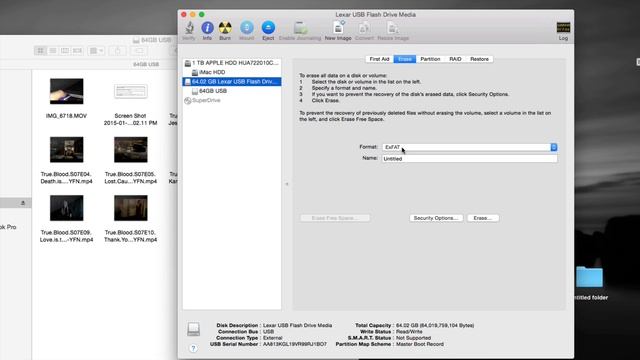This screenshot has width=640, height=360.
Task: Click the Finder share button
Action: pyautogui.click(x=118, y=51)
